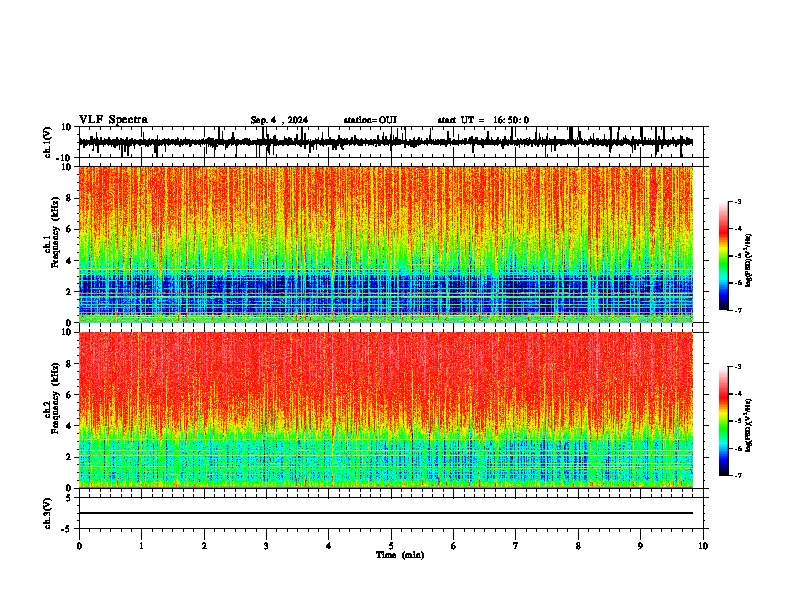Image resolution: width=792 pixels, height=612 pixels.
Task: Click the "6" kHz tick of ch.1 spectrogram
Action: point(69,229)
